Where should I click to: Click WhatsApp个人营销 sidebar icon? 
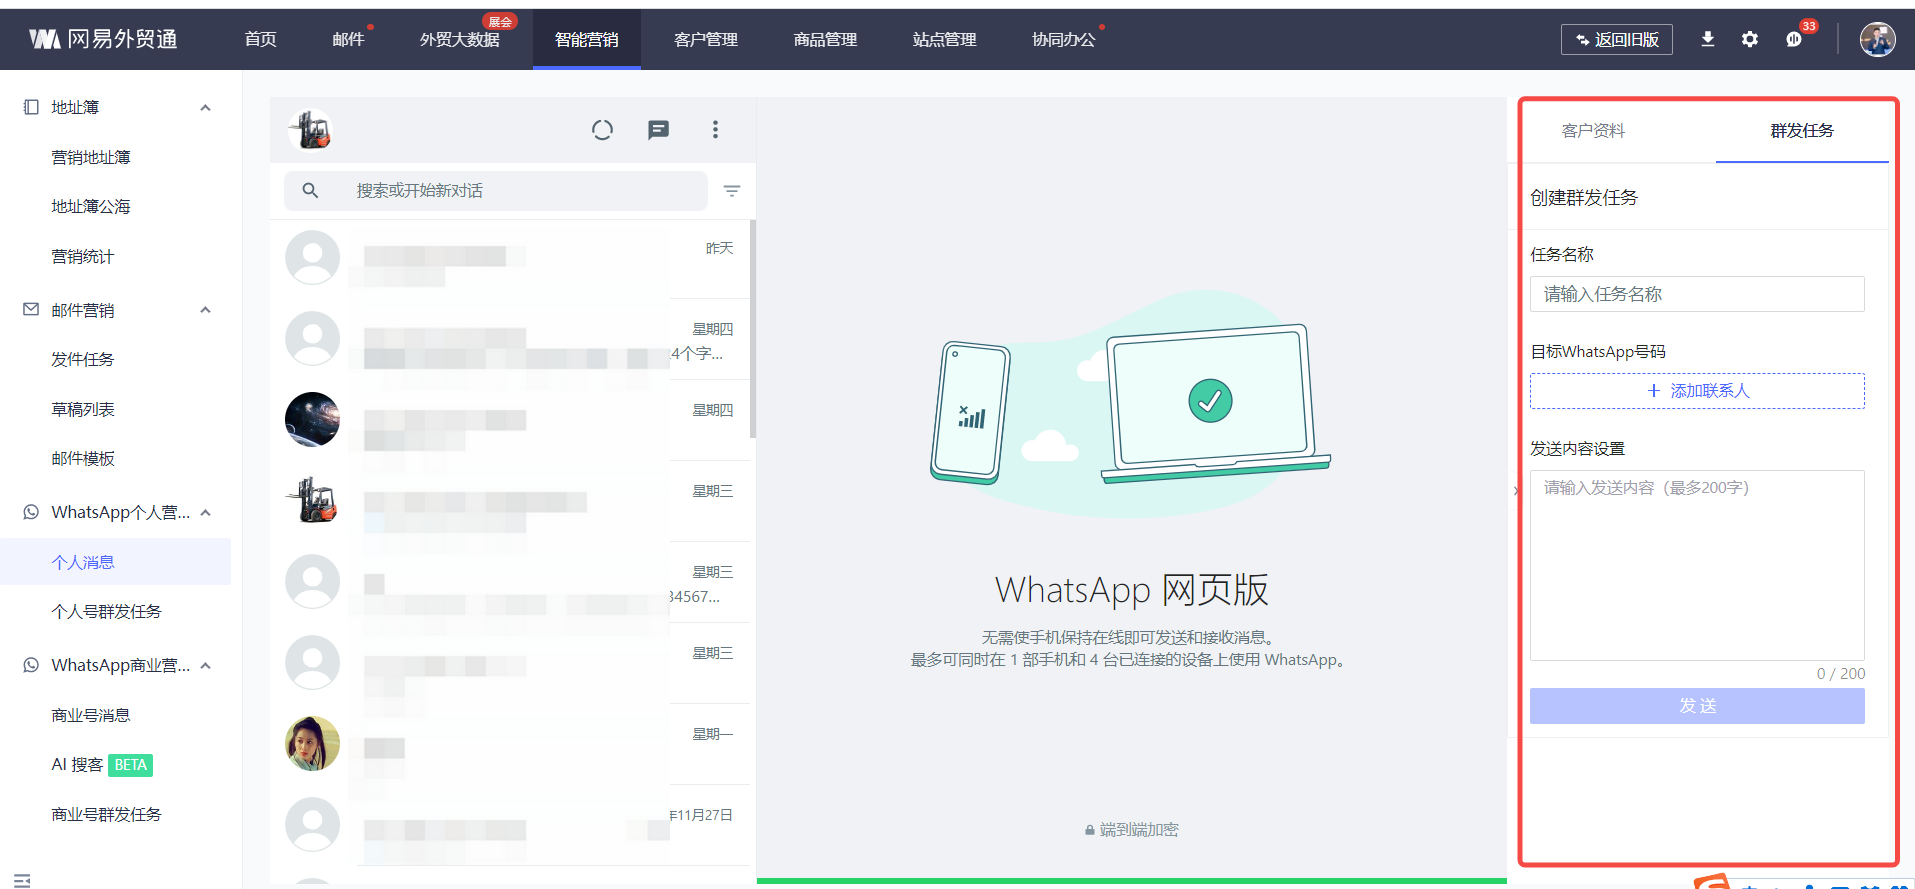coord(31,512)
